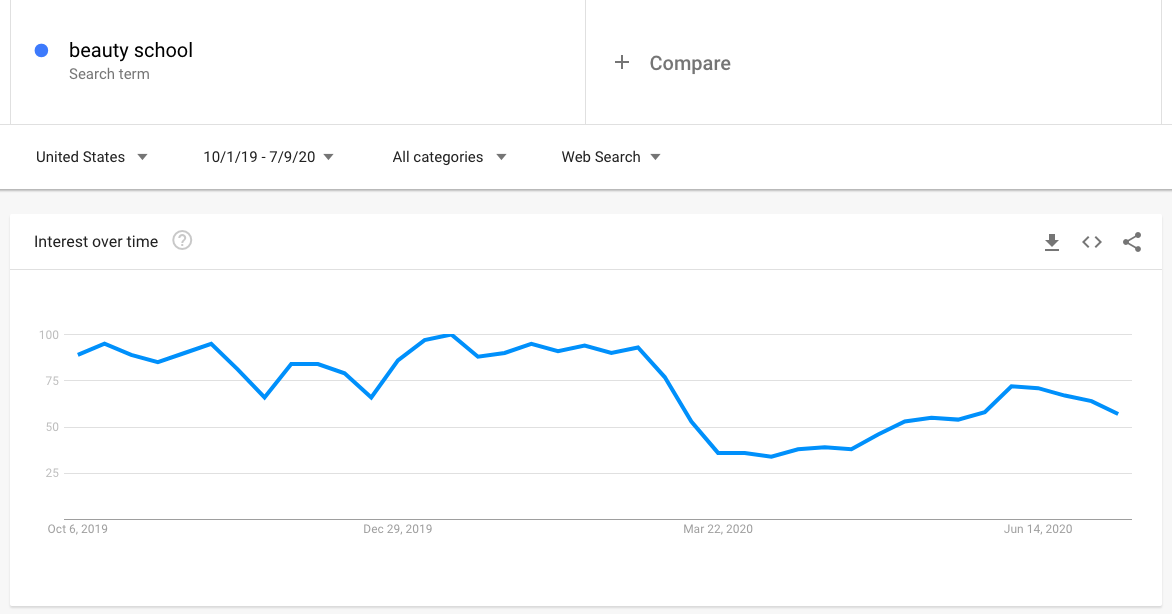Click the 50 value on the y-axis
This screenshot has height=614, width=1172.
click(x=52, y=427)
